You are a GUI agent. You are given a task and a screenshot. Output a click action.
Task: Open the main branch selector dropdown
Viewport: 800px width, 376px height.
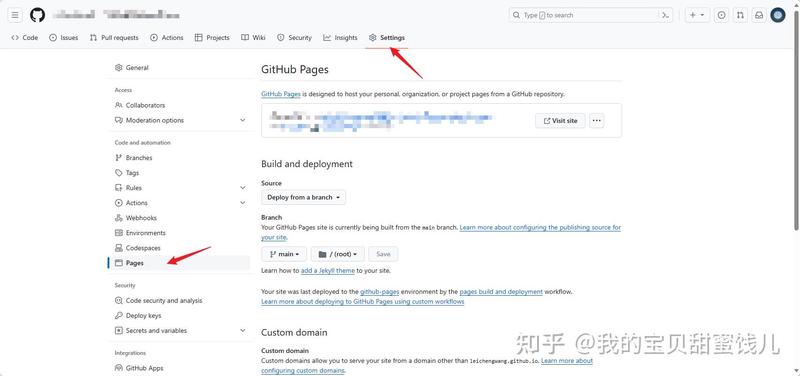pos(284,254)
